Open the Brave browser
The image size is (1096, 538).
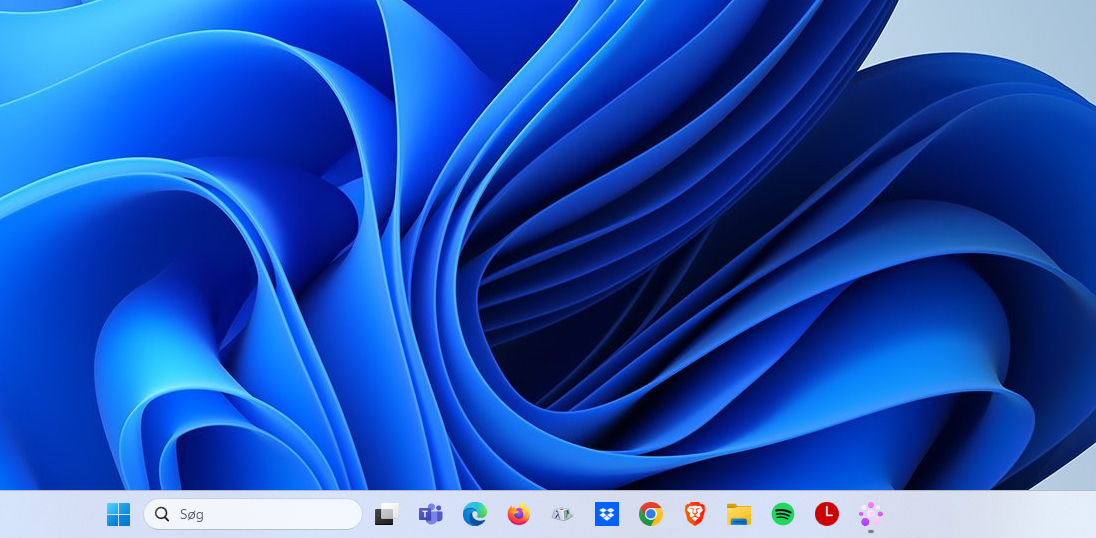coord(695,514)
